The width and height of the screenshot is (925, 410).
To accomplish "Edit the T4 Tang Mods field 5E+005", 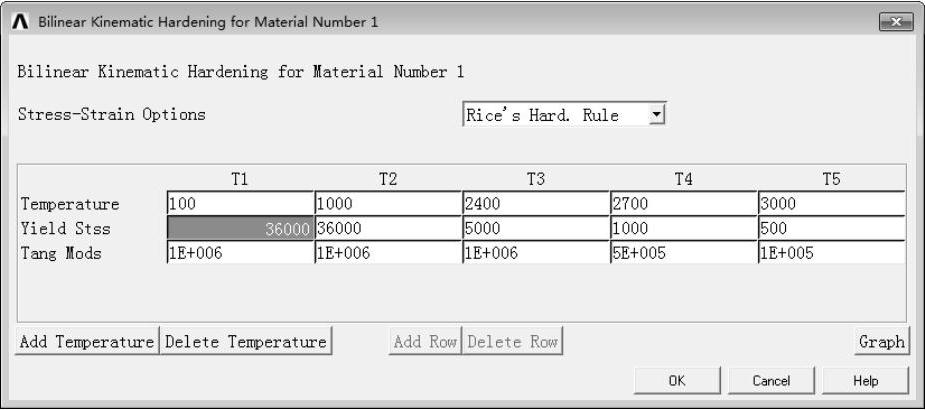I will pos(684,253).
